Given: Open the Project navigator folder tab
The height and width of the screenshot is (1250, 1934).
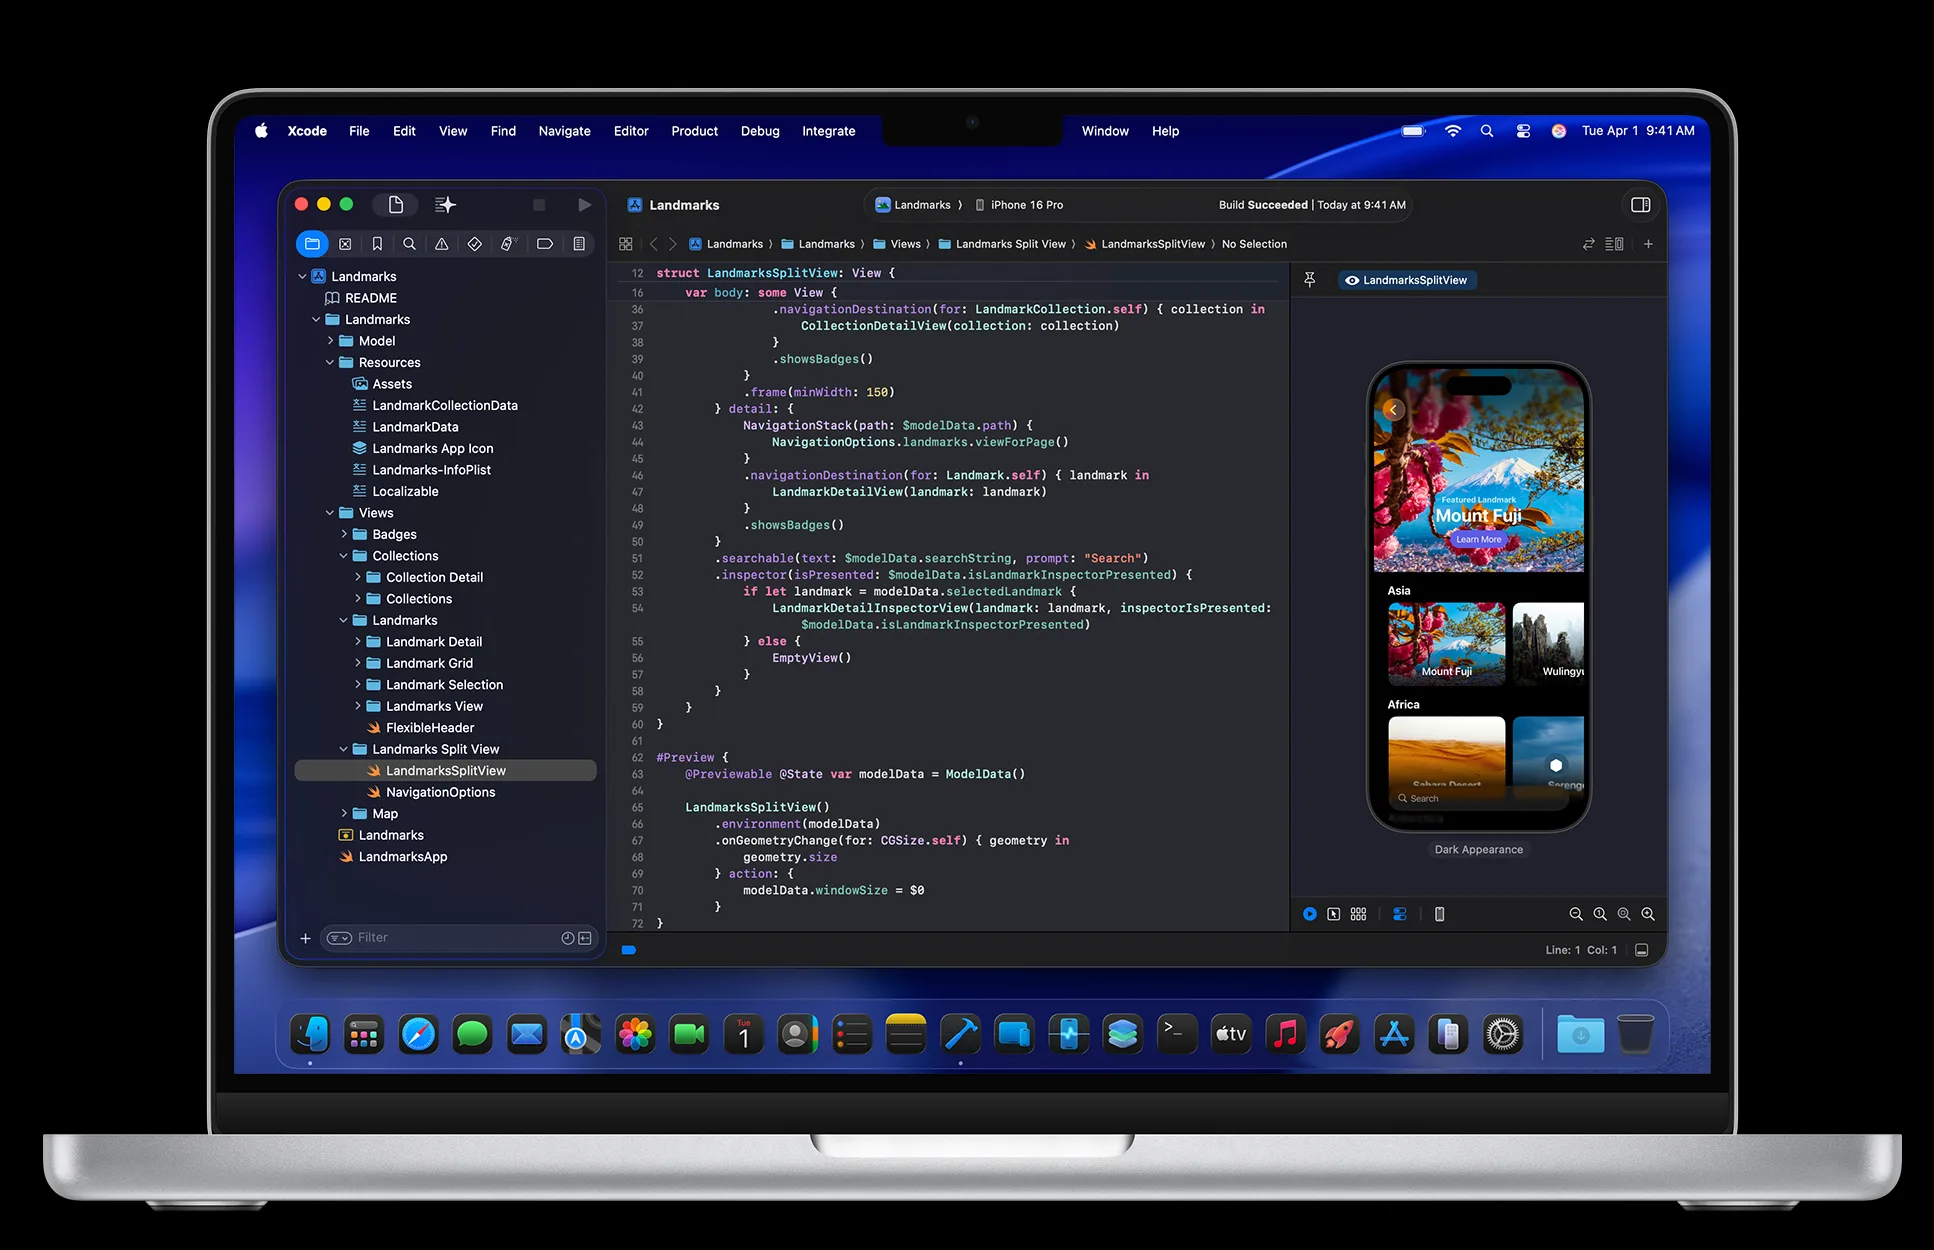Looking at the screenshot, I should [312, 244].
